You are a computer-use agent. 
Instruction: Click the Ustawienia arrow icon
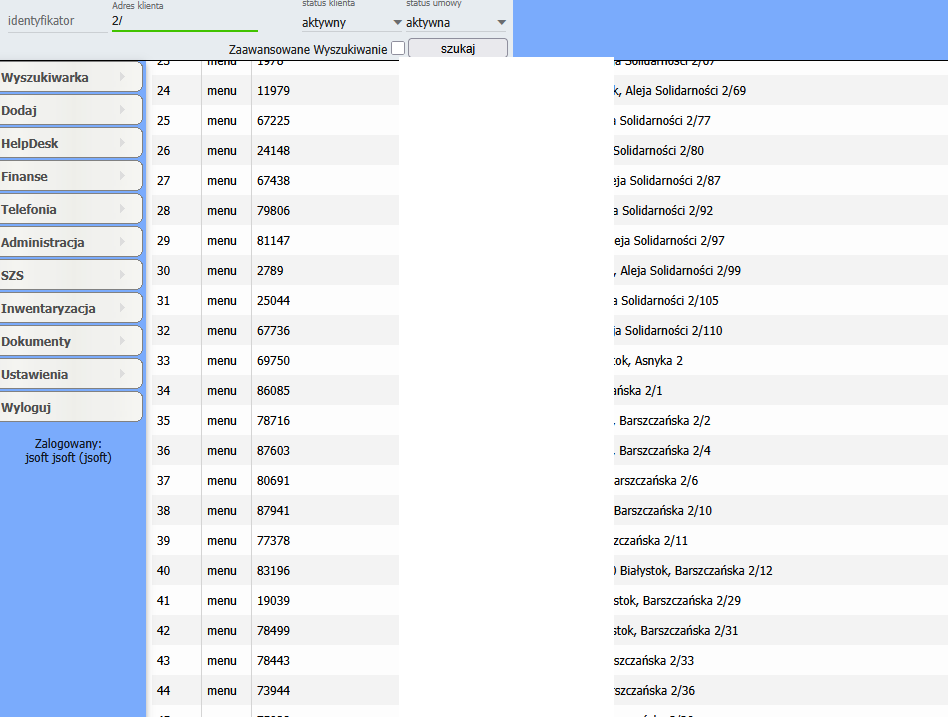(x=122, y=375)
